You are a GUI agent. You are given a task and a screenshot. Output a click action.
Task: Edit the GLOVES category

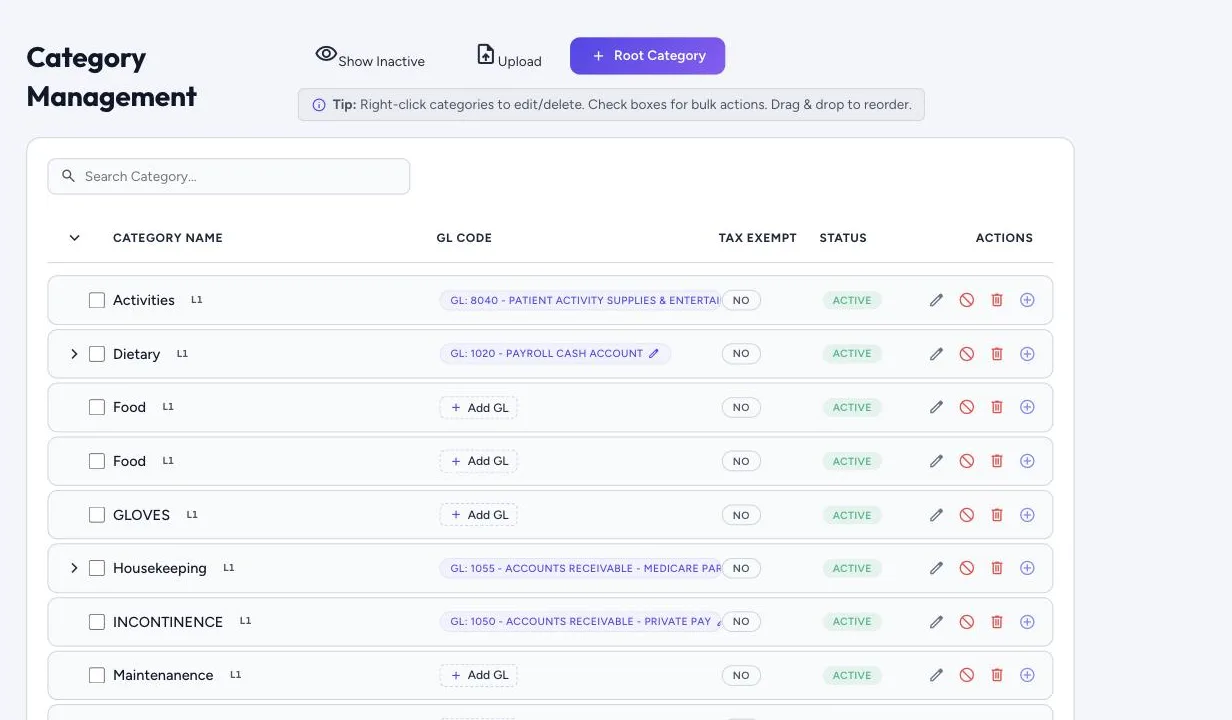(x=936, y=515)
